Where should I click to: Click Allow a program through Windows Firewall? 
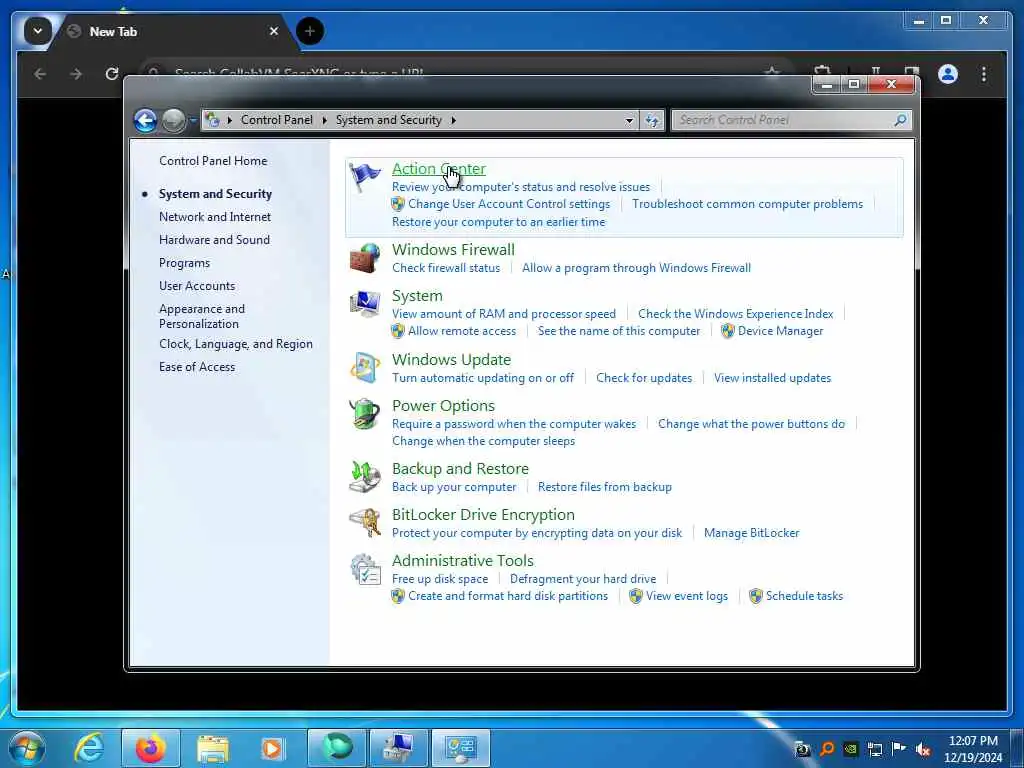click(636, 268)
